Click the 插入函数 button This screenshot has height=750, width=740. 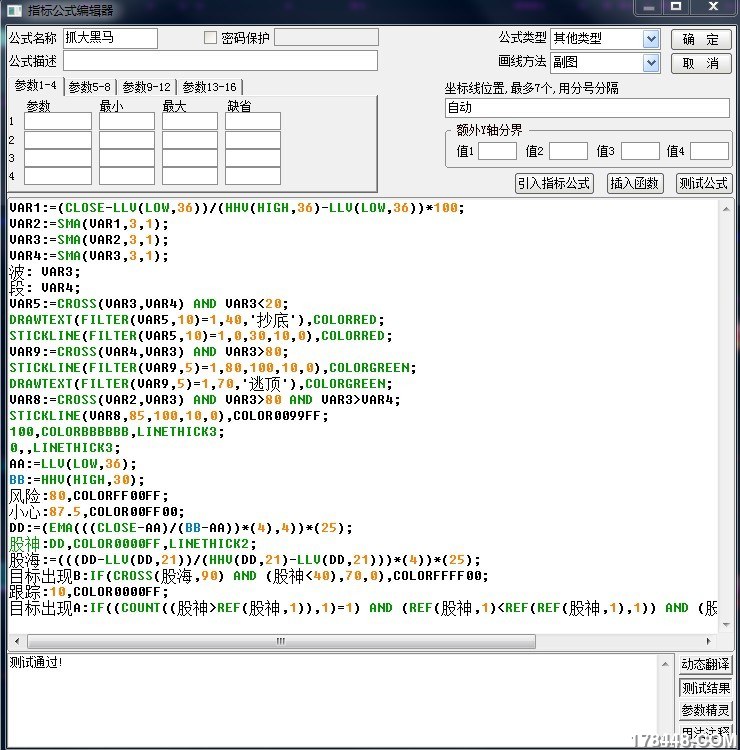(x=635, y=183)
